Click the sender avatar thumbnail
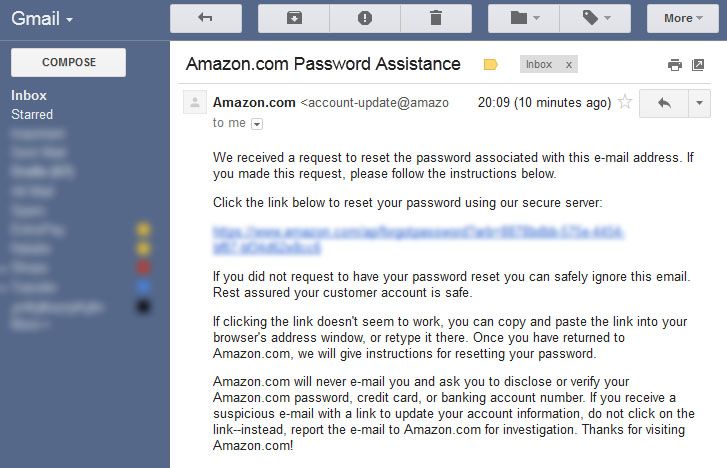The image size is (727, 468). 195,102
